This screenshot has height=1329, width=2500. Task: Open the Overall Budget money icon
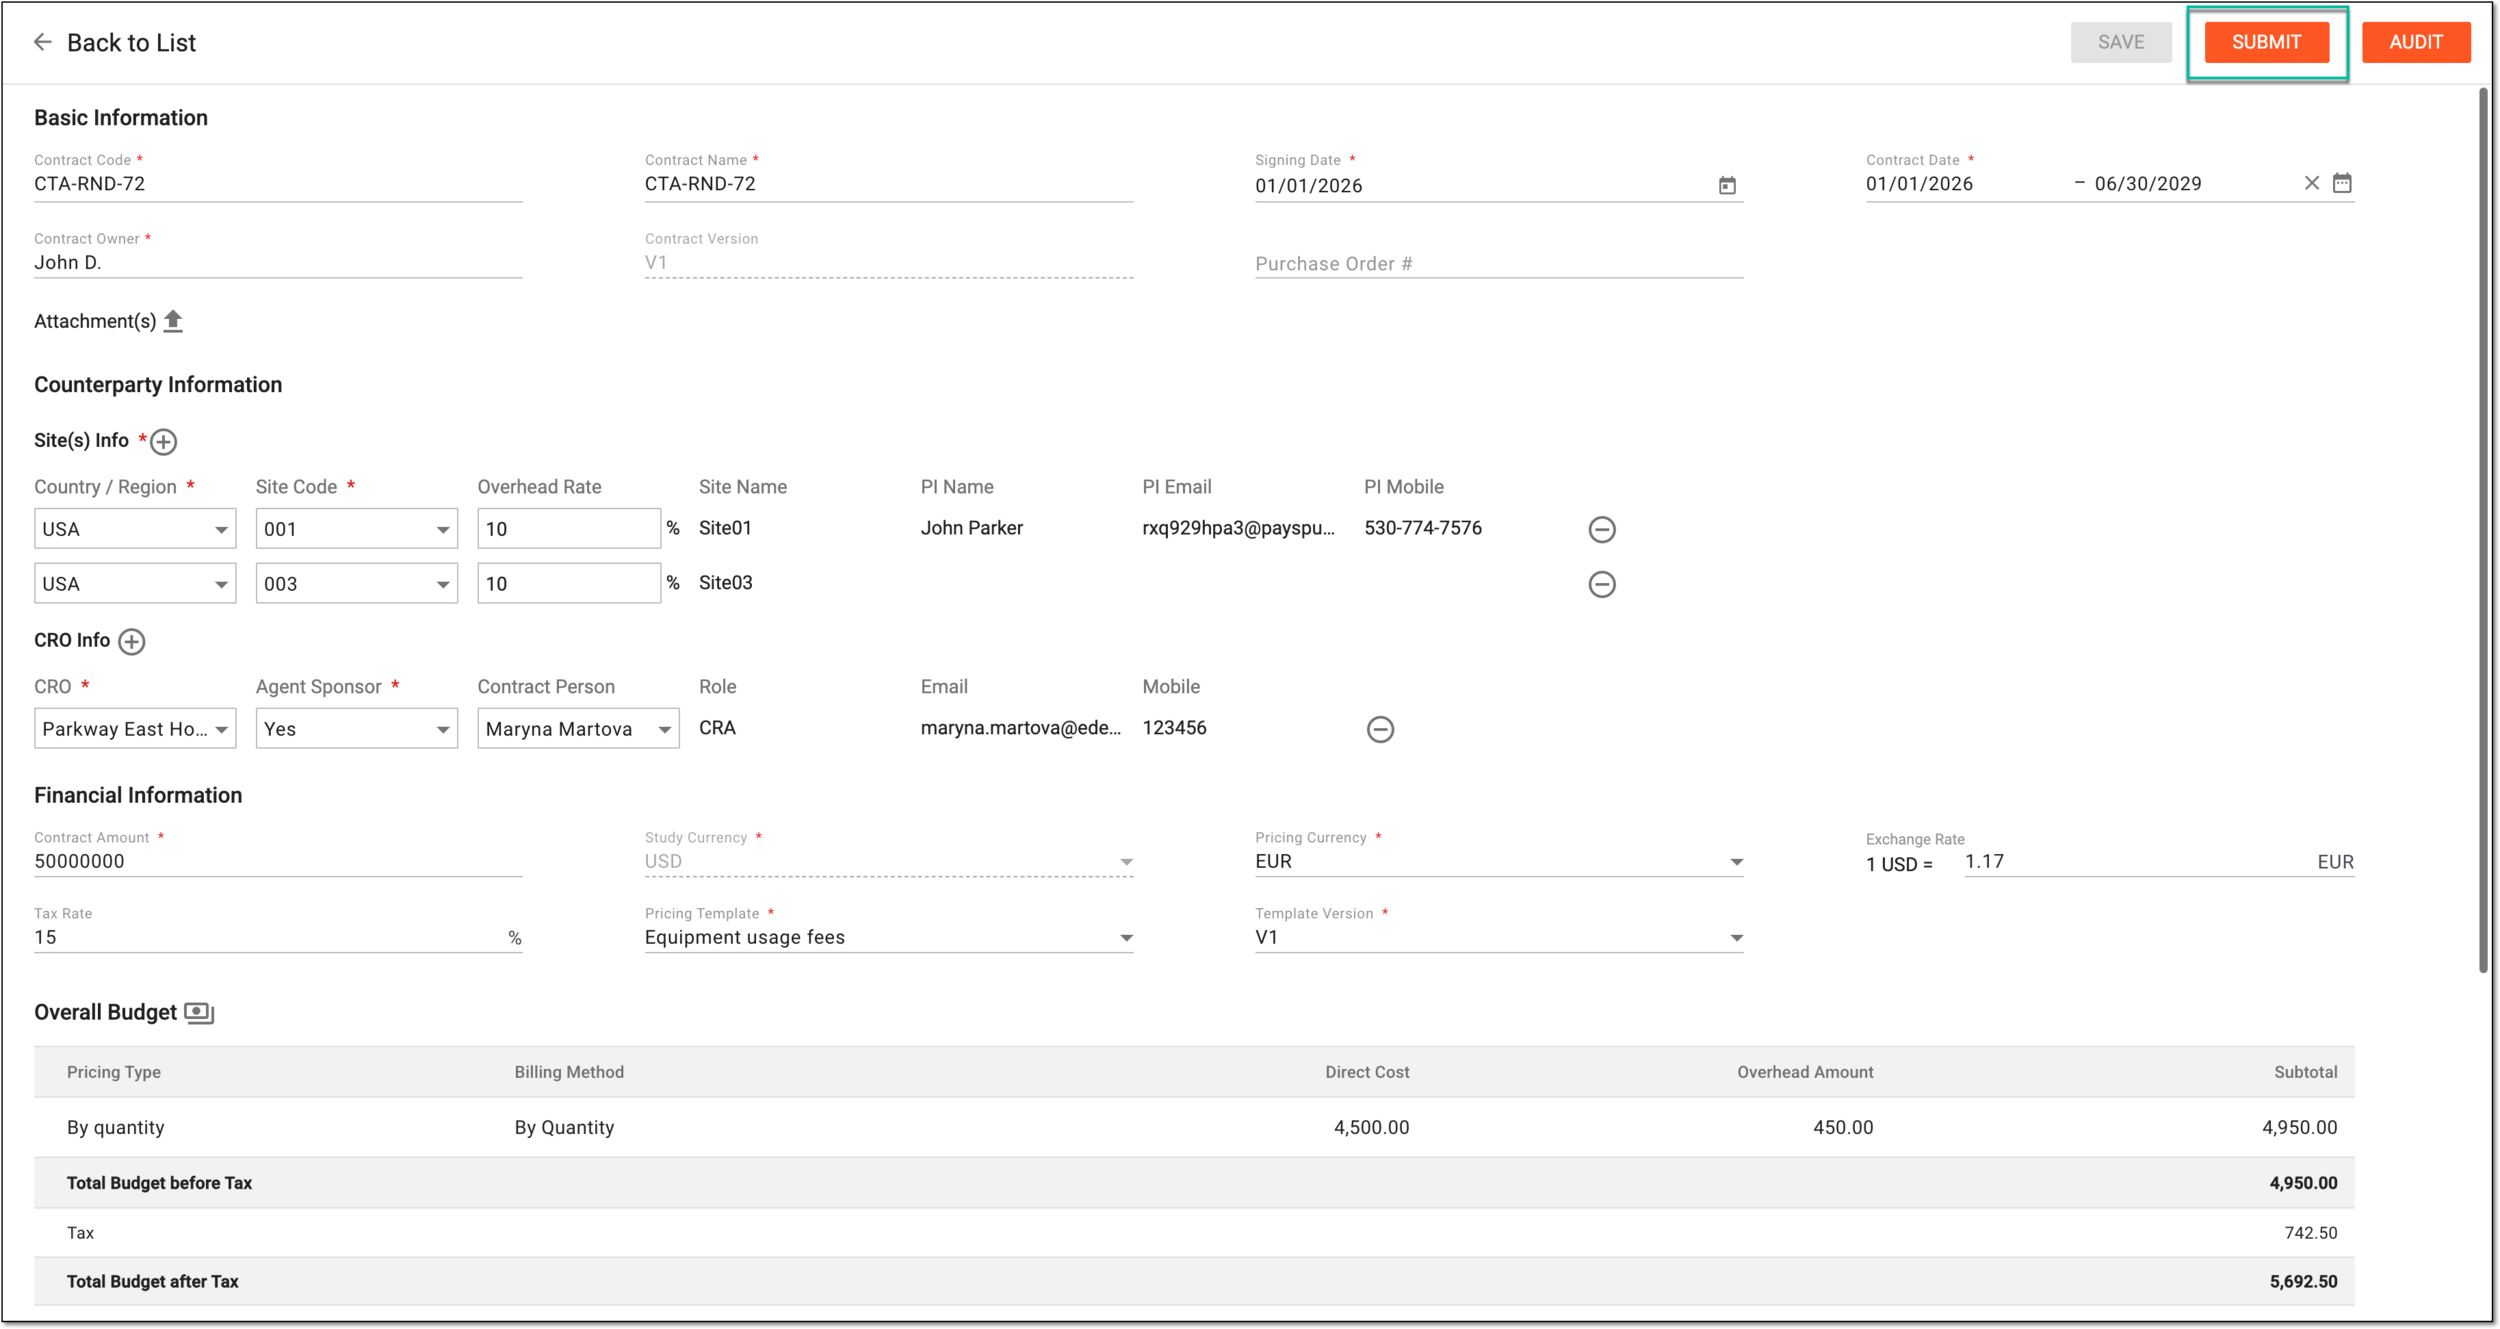coord(200,1013)
